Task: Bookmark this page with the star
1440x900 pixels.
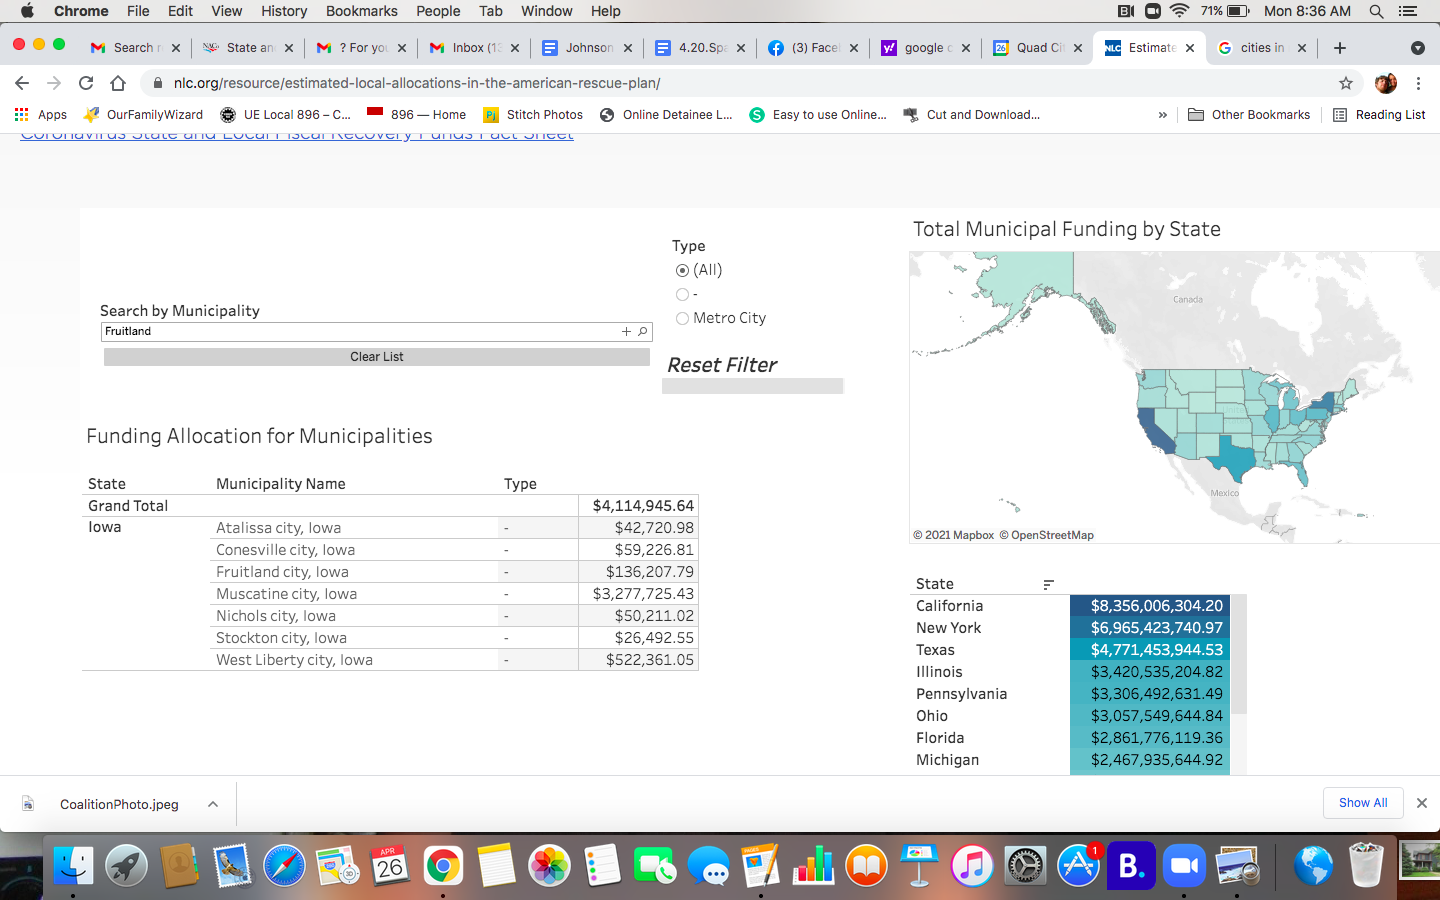Action: 1346,83
